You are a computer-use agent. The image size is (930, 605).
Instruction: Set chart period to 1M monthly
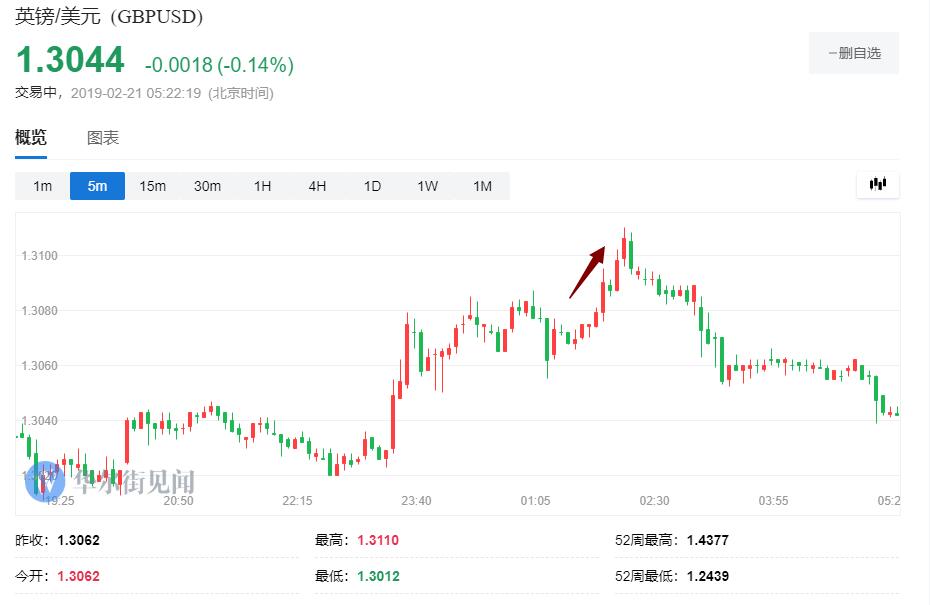482,186
